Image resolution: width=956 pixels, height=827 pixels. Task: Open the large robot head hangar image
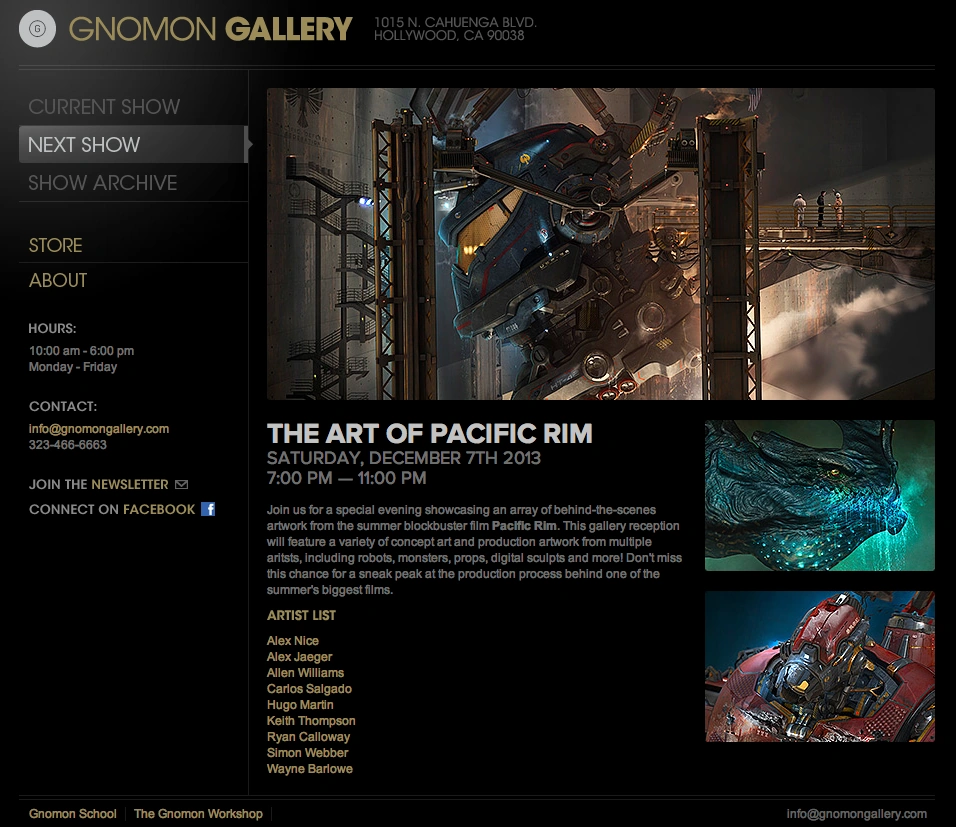(x=601, y=244)
